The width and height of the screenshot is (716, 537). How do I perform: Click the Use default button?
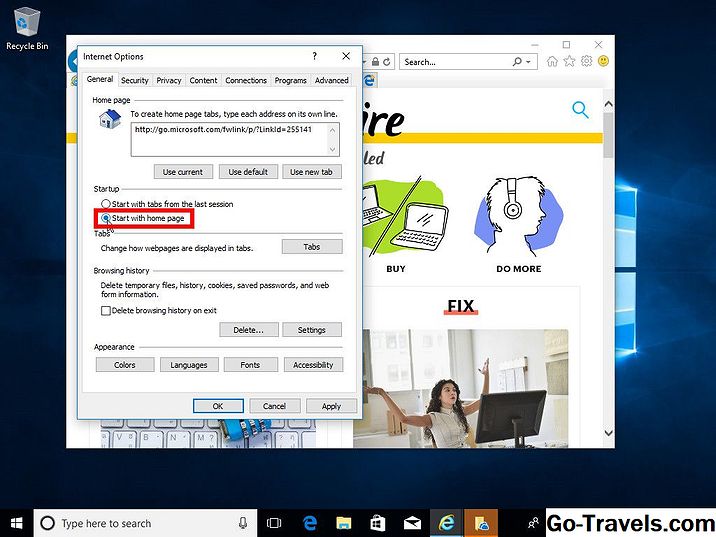[x=248, y=172]
